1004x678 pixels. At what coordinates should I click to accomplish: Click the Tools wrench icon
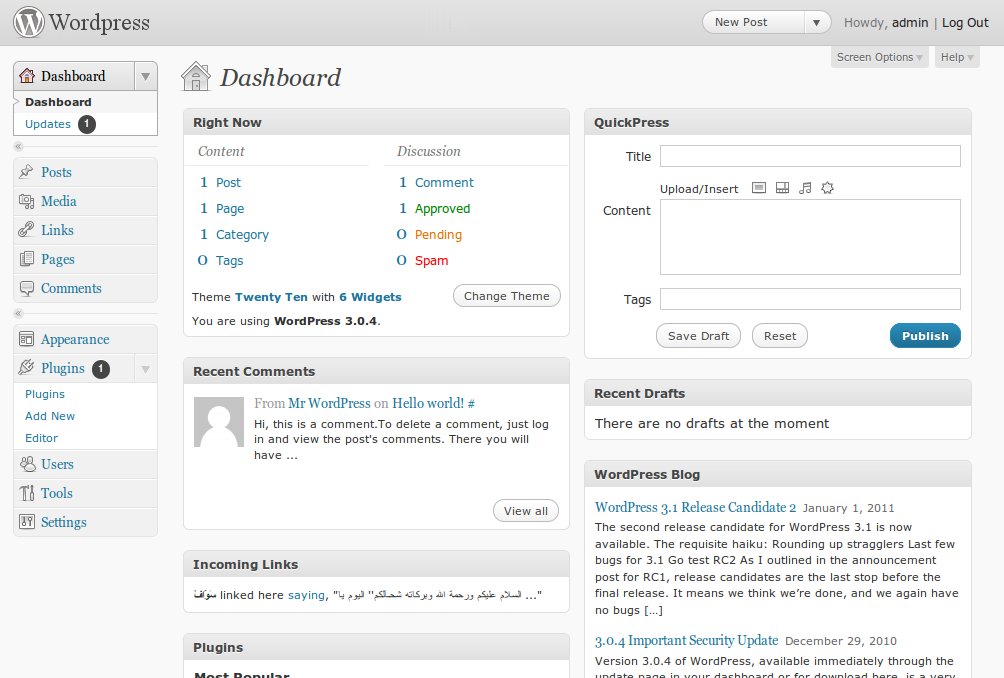click(x=26, y=493)
